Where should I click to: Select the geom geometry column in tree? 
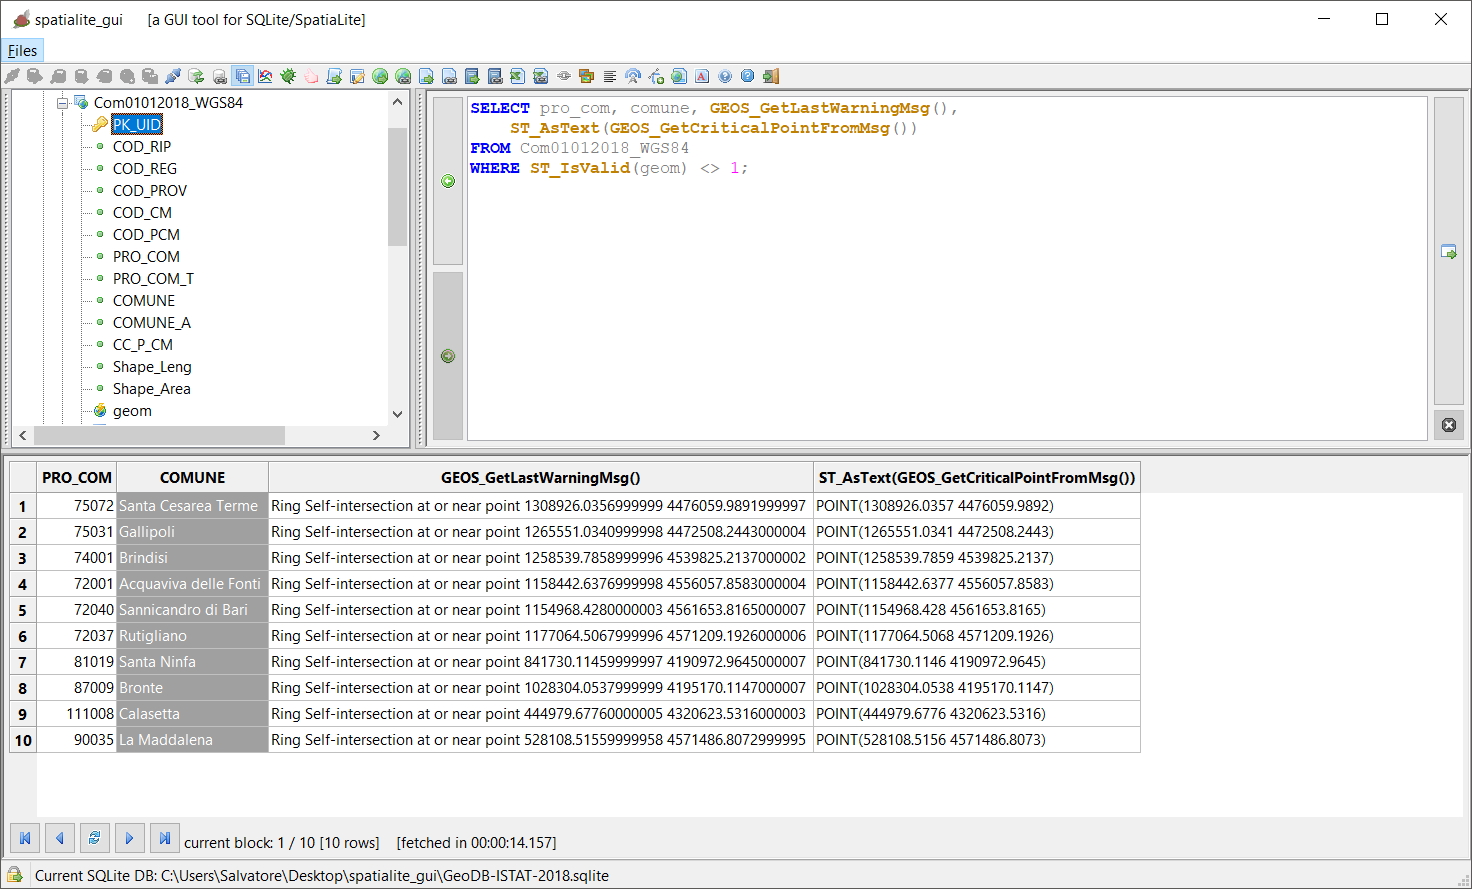pos(132,411)
